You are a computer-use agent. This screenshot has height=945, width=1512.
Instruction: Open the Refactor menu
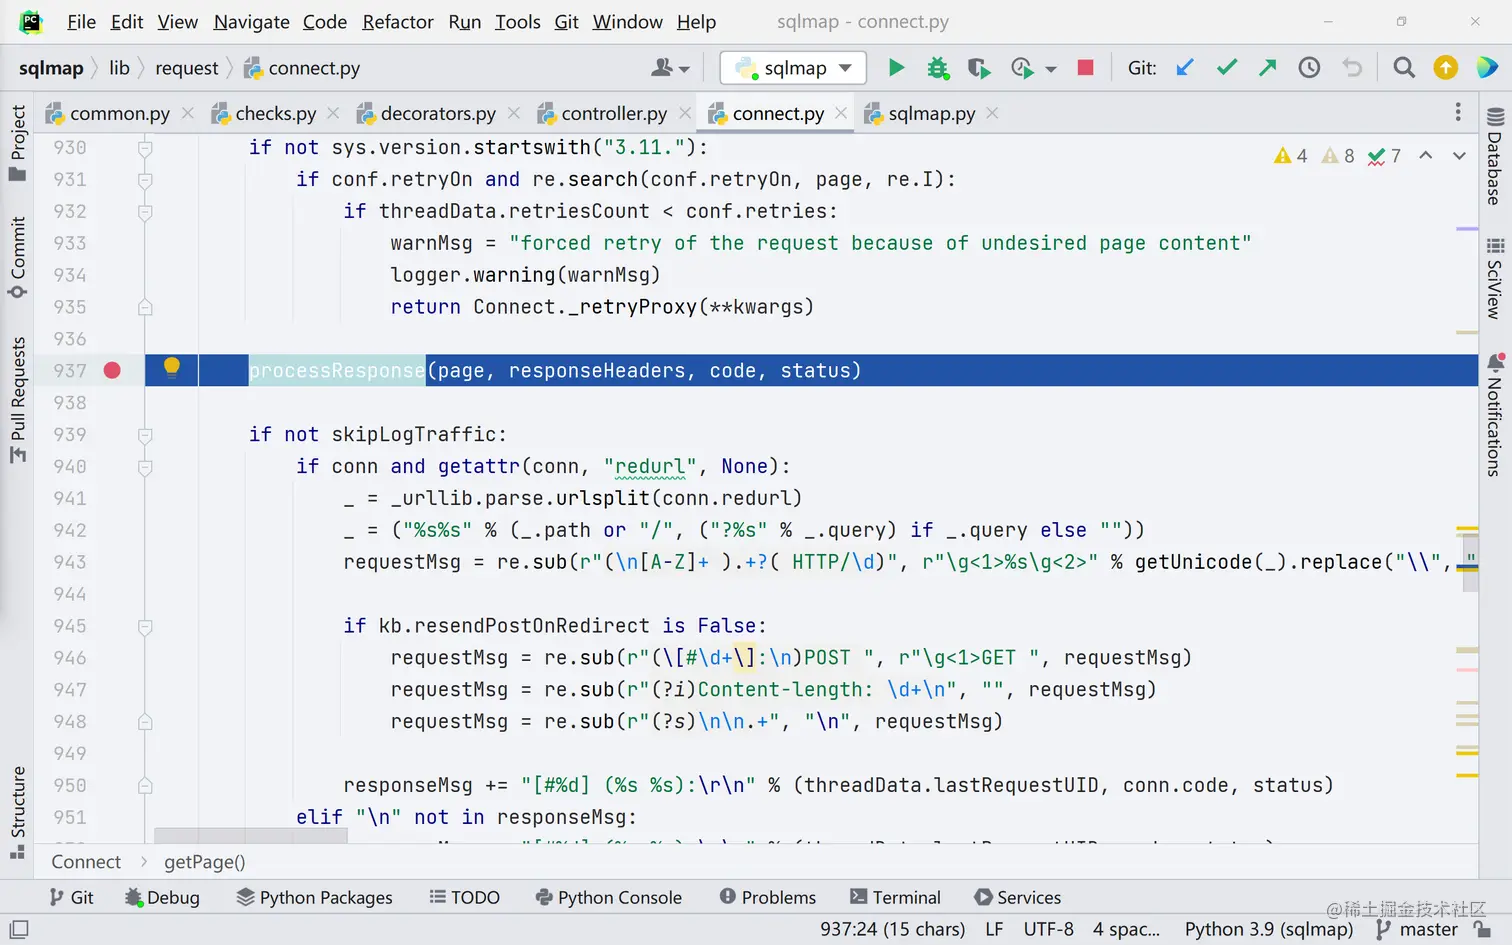398,22
